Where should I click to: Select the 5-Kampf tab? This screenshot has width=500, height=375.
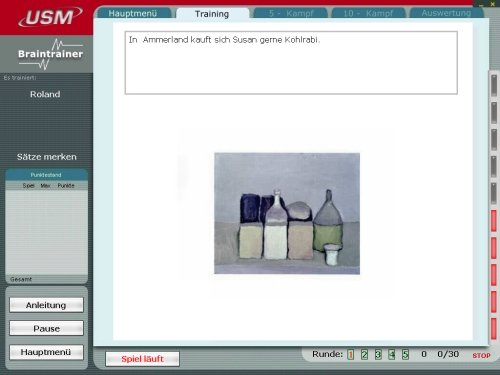coord(291,13)
